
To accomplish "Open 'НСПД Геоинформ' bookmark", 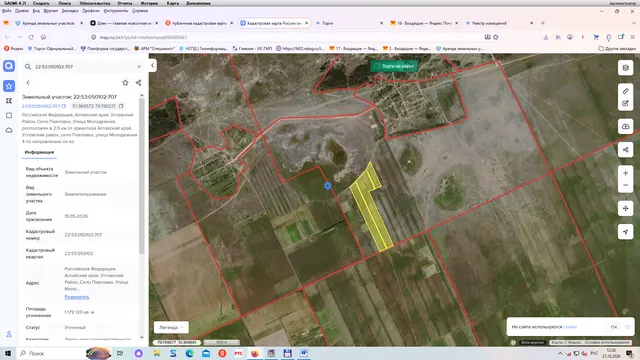I will tap(204, 48).
